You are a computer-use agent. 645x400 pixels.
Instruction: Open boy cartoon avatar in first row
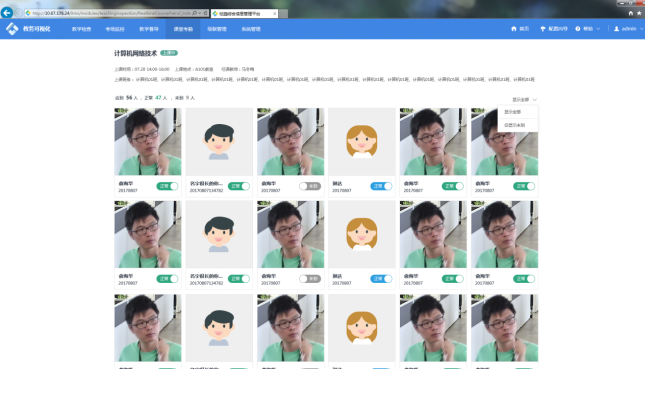219,142
